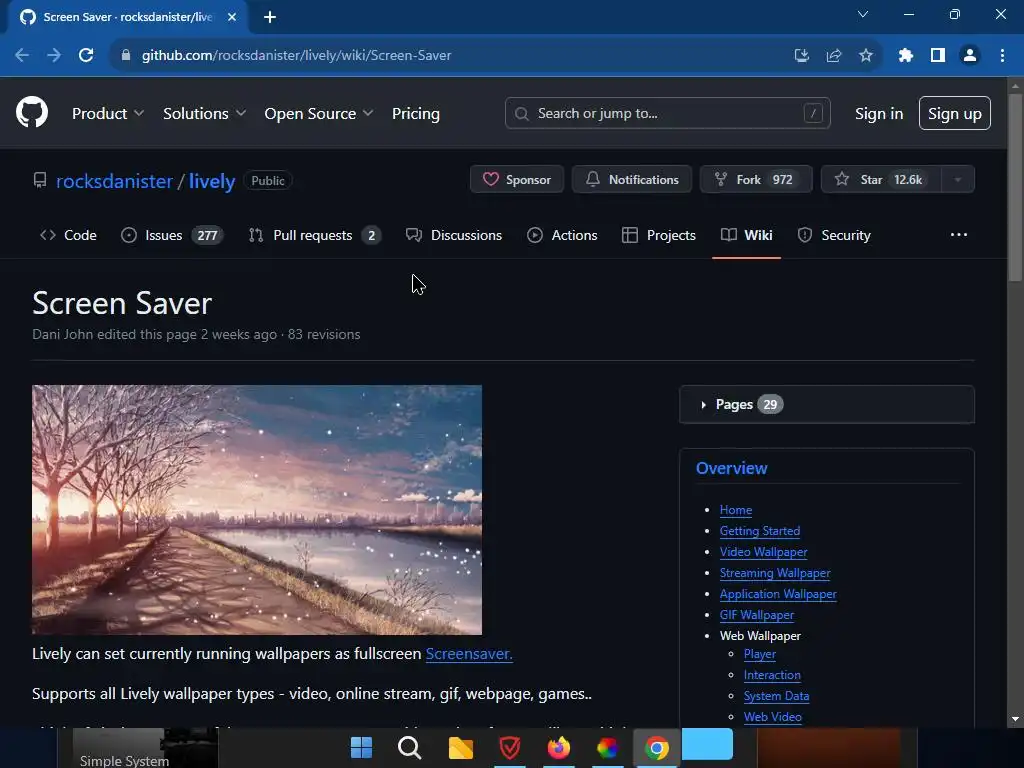Screen dimensions: 1024x768
Task: Switch to the Issues tab
Action: click(172, 235)
